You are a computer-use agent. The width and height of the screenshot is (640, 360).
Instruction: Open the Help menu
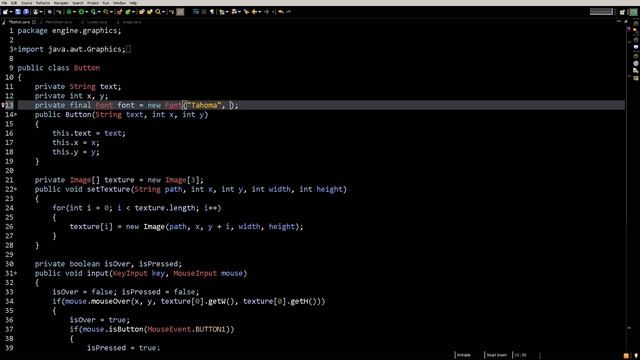tap(133, 3)
